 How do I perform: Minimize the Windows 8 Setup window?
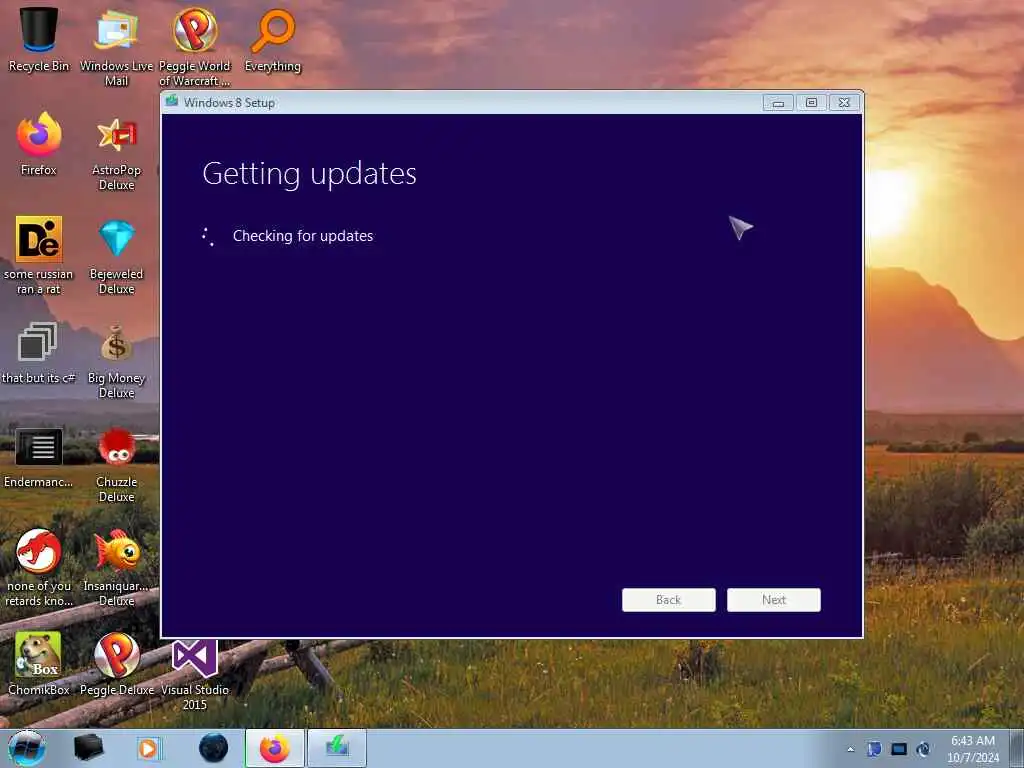click(x=778, y=103)
